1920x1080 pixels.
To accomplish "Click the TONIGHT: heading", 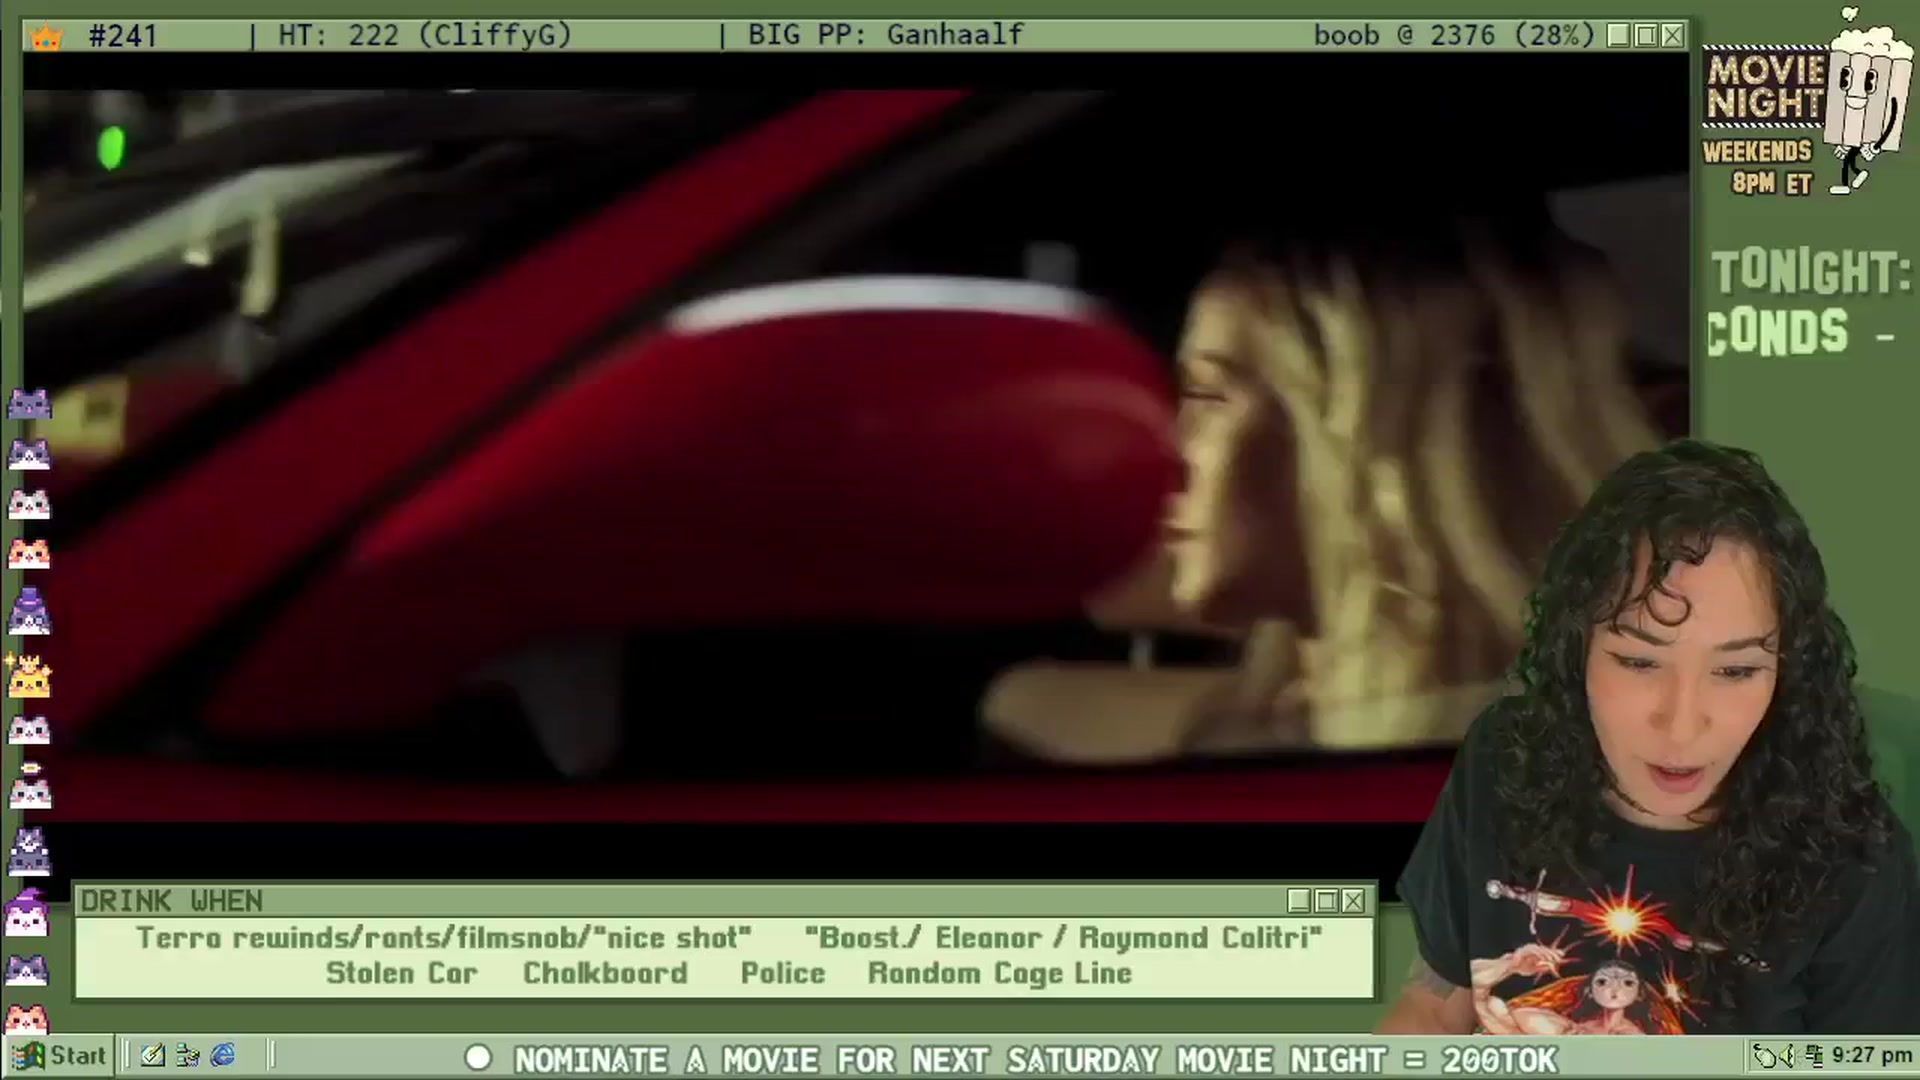I will (1811, 272).
